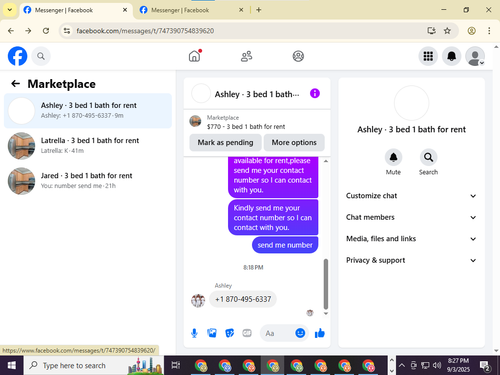Choose a GIF with the GIF icon

(247, 333)
